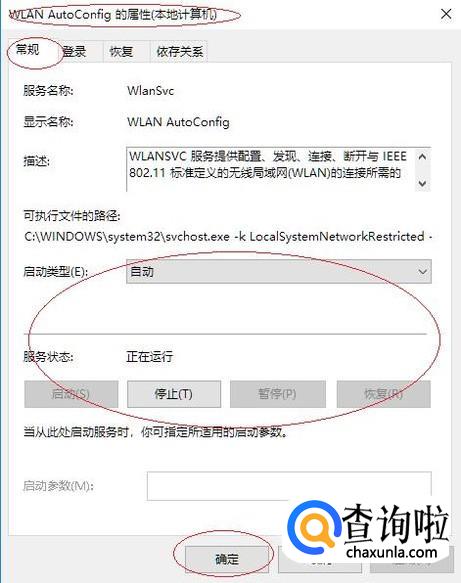Stop the service with 停止(T)

click(x=174, y=394)
